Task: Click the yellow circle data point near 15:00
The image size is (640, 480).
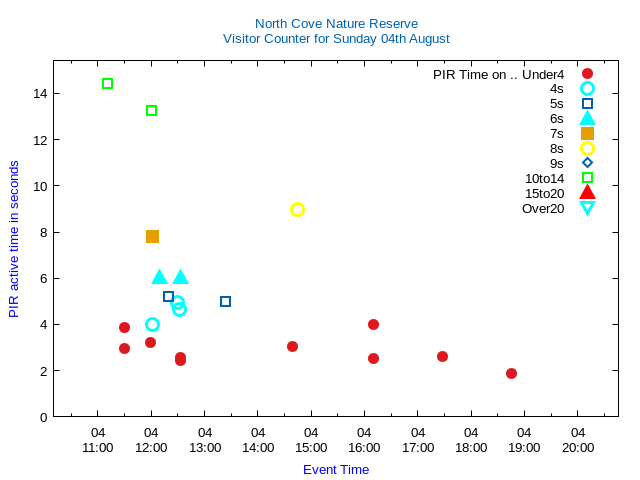Action: point(297,210)
